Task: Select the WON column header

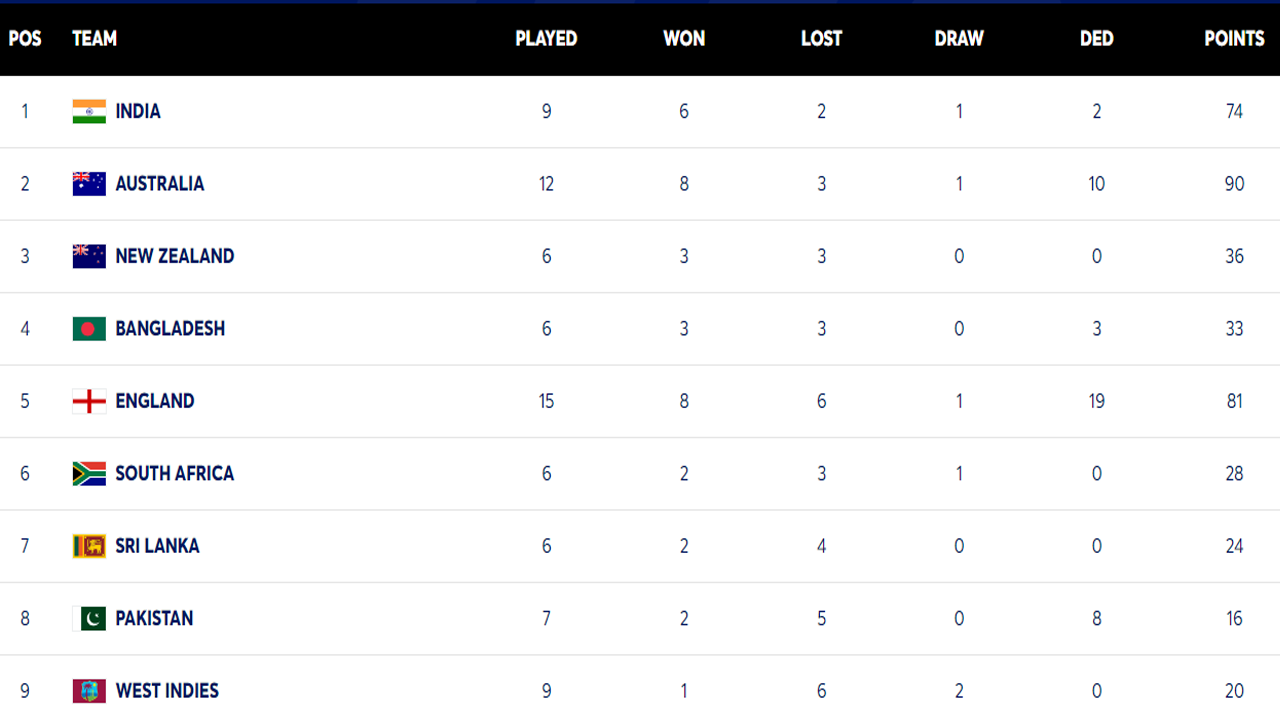Action: point(684,38)
